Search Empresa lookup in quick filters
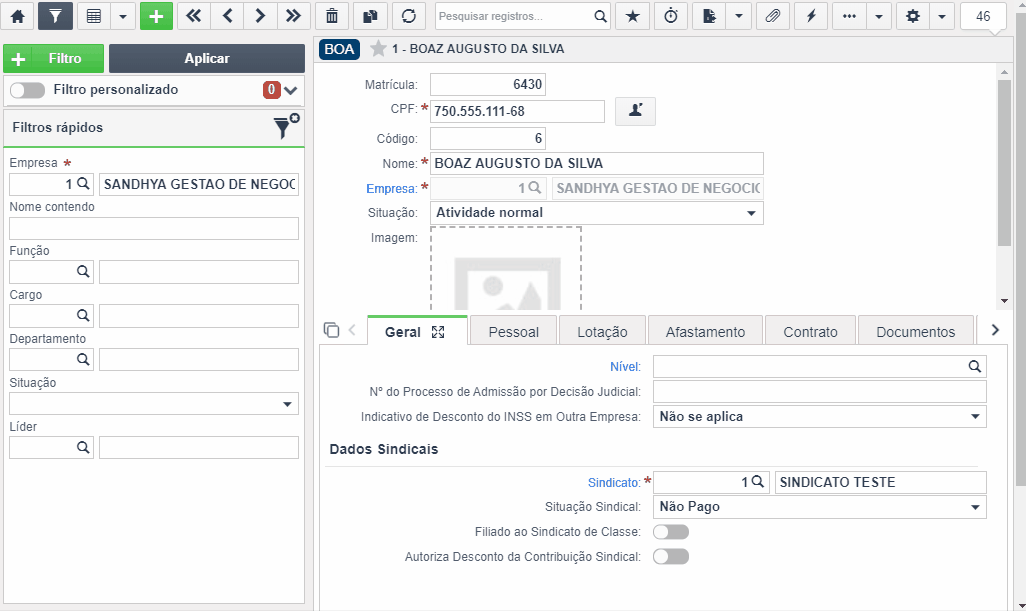 (83, 184)
